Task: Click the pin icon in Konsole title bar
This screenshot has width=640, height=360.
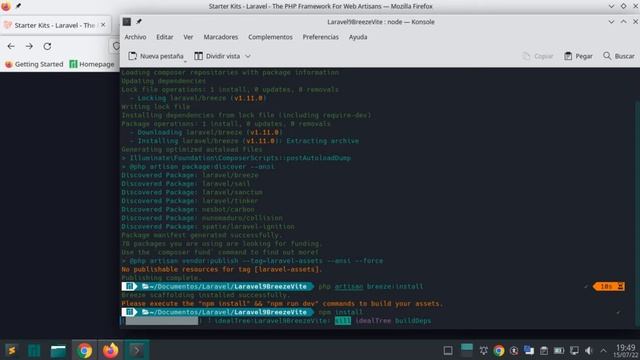Action: [x=139, y=21]
